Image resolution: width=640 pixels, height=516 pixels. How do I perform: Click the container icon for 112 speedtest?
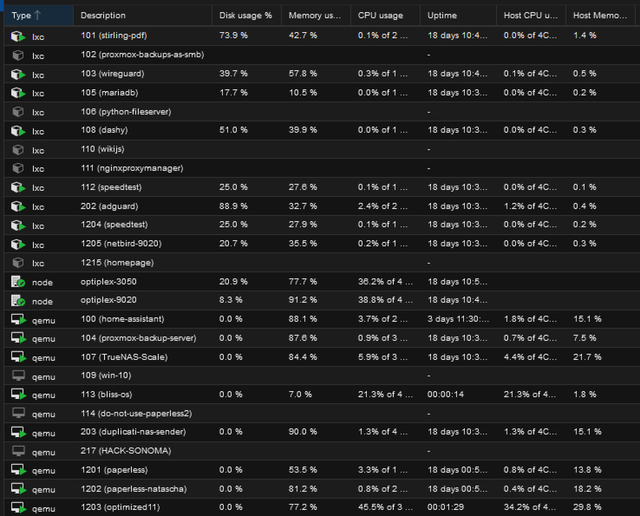click(x=18, y=187)
